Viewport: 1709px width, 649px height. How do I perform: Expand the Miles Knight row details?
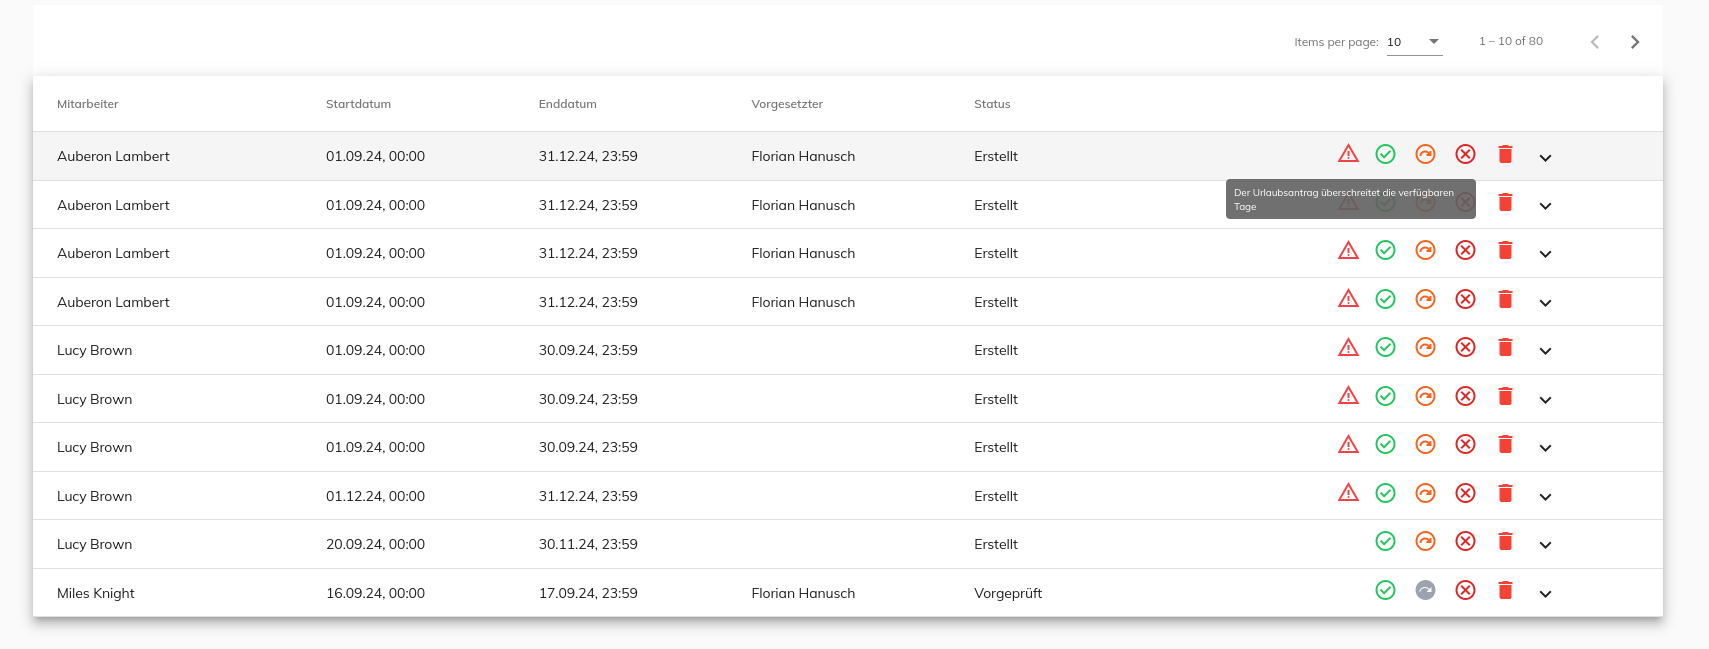pyautogui.click(x=1545, y=594)
